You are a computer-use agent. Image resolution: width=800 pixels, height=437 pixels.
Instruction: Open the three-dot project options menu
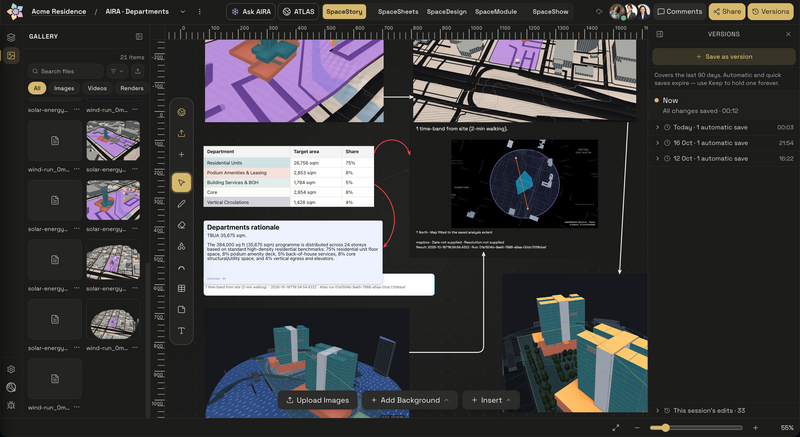(199, 12)
